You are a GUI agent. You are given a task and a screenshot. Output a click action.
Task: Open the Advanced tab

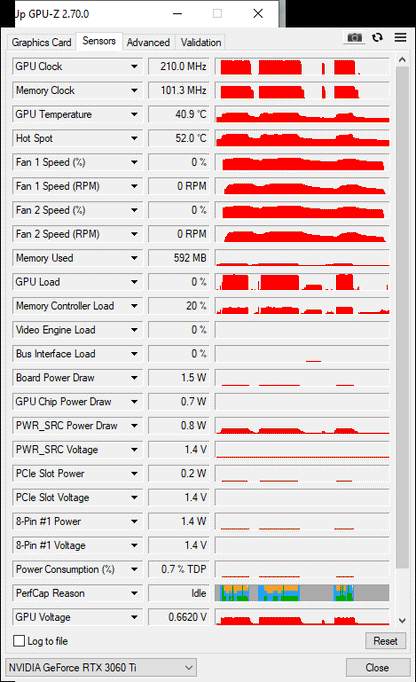148,43
